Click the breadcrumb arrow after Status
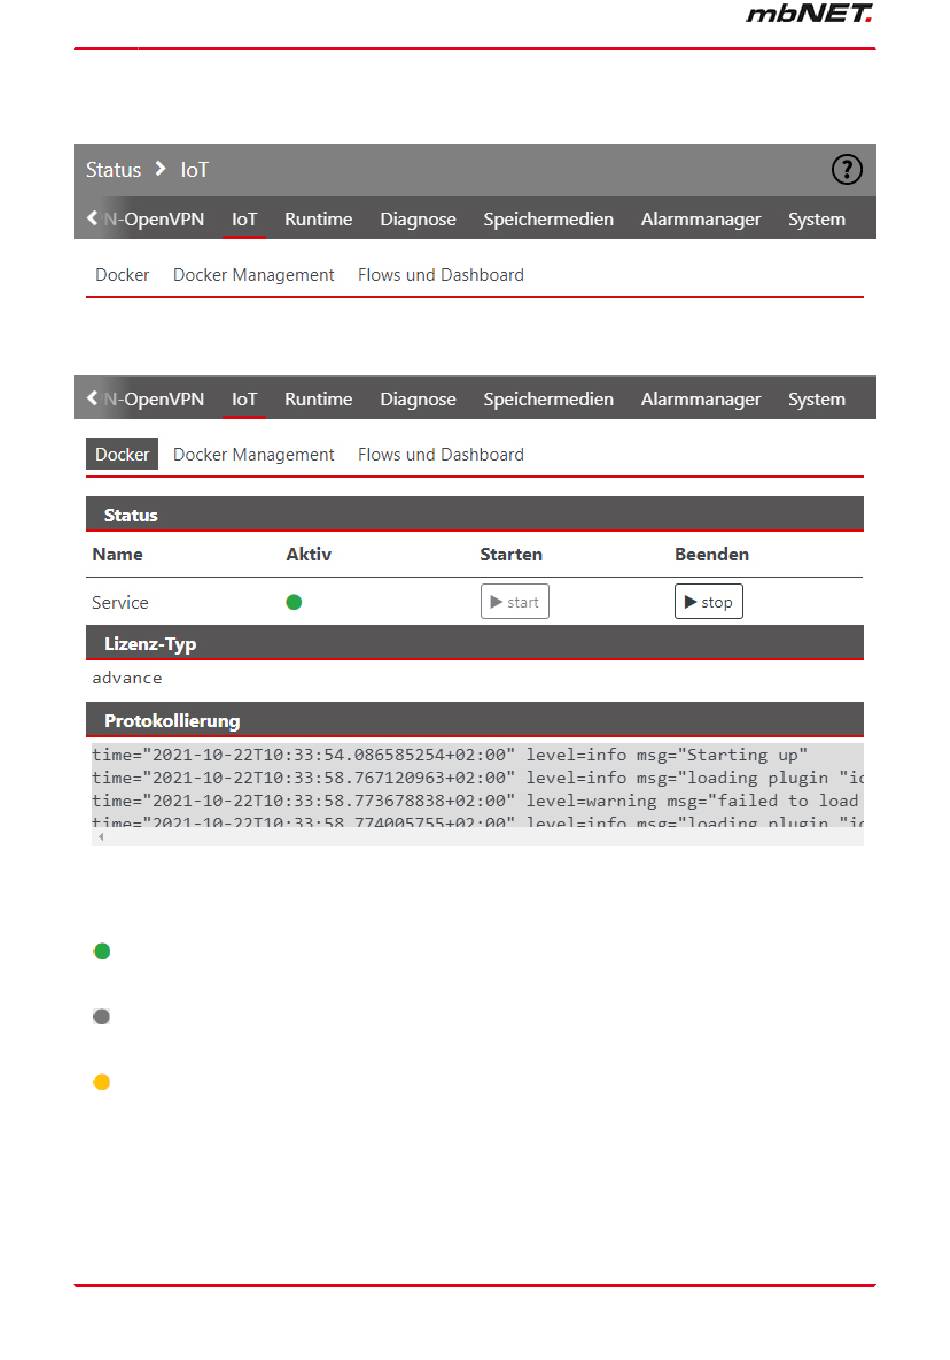 pyautogui.click(x=160, y=169)
